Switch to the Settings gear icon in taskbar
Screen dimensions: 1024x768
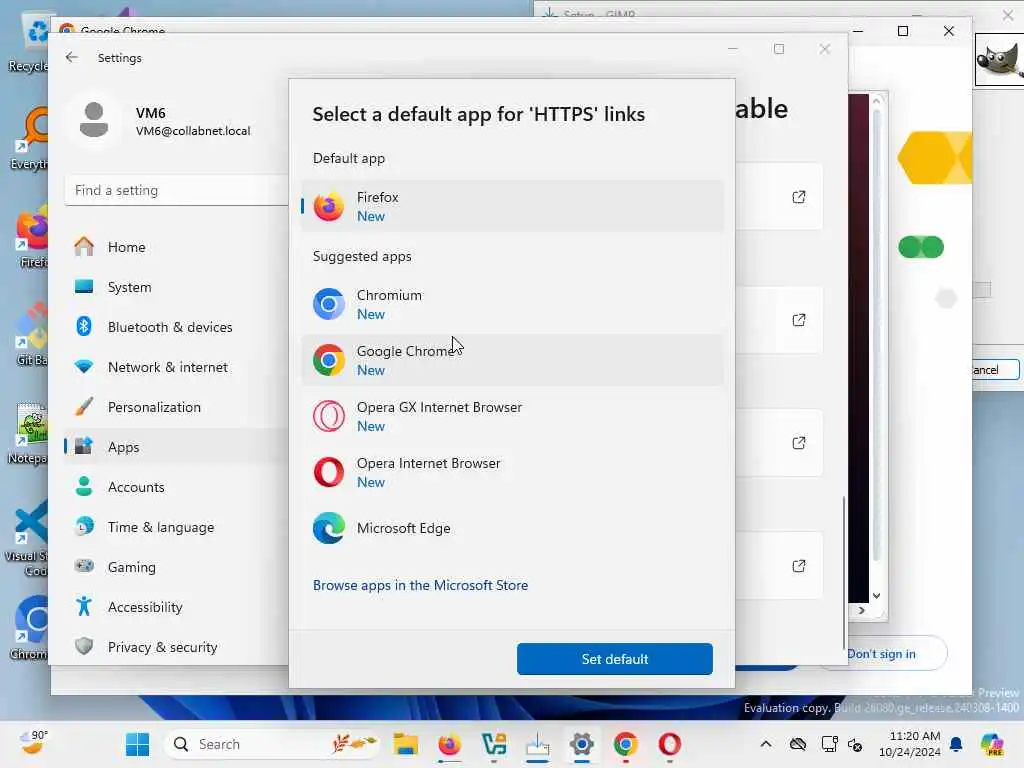tap(581, 744)
